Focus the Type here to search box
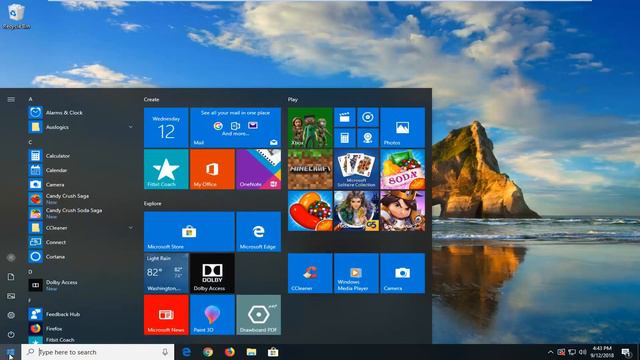The width and height of the screenshot is (640, 360). pos(98,352)
